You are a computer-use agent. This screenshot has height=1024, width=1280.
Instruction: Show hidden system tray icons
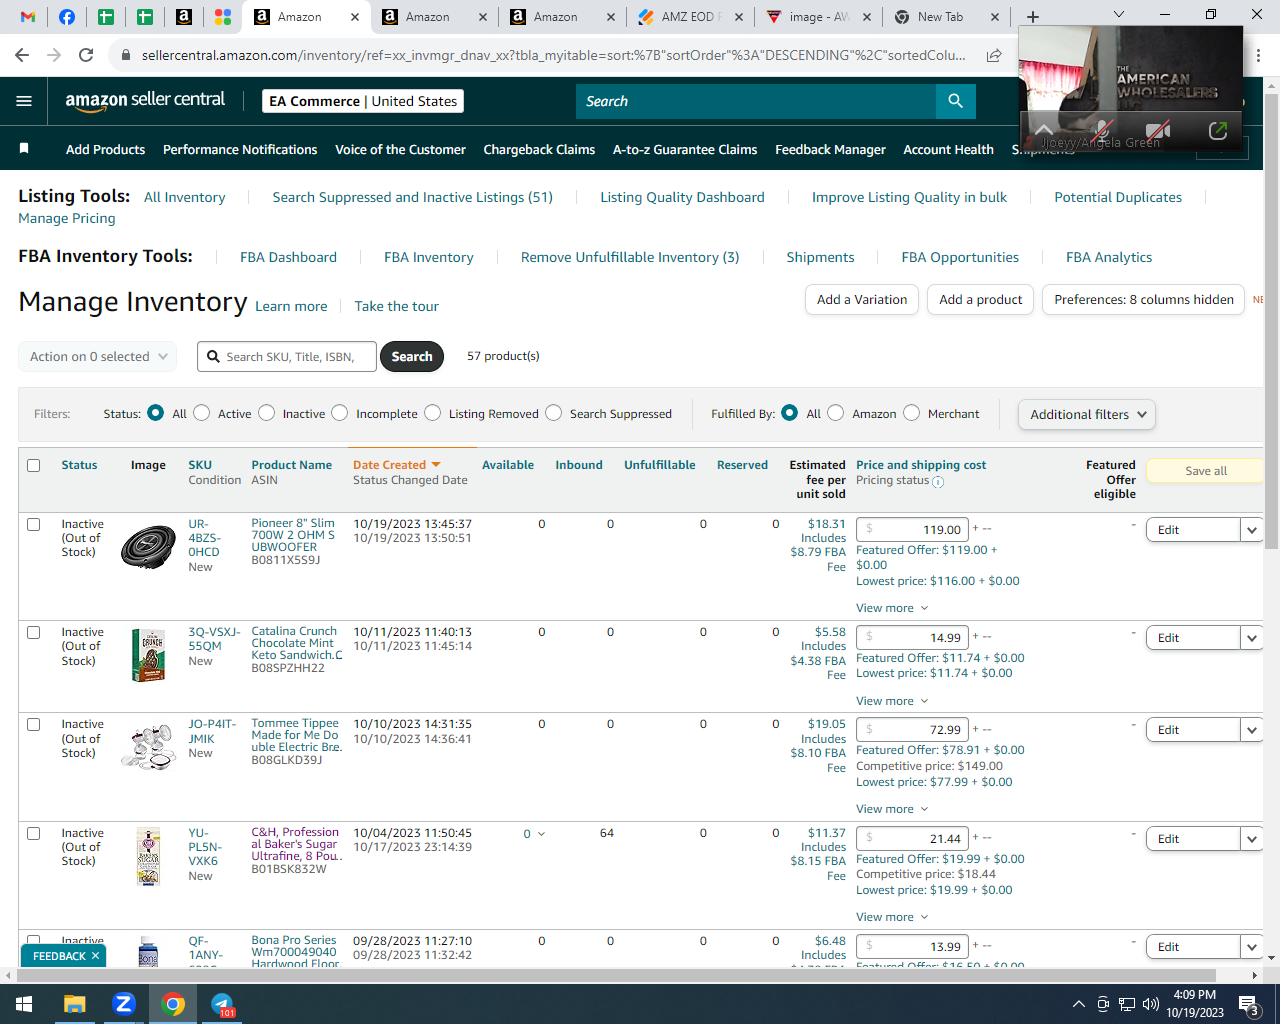click(x=1078, y=1004)
